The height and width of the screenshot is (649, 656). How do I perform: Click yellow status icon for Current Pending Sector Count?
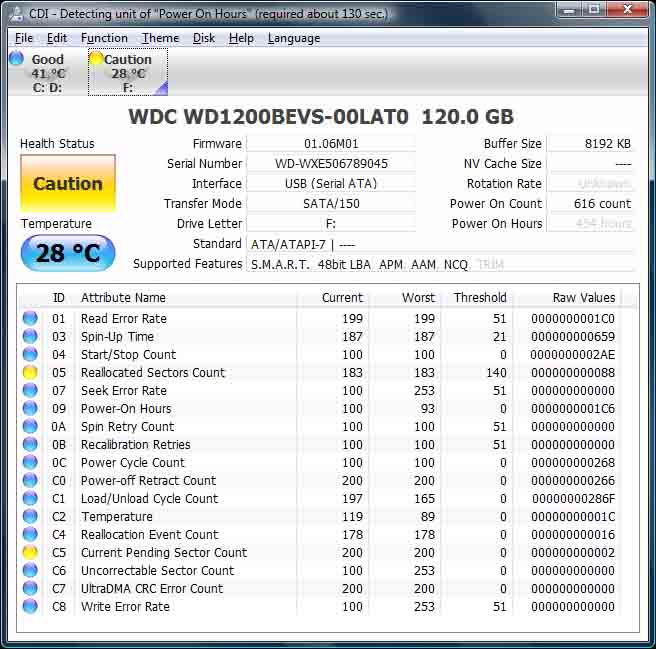pos(30,552)
